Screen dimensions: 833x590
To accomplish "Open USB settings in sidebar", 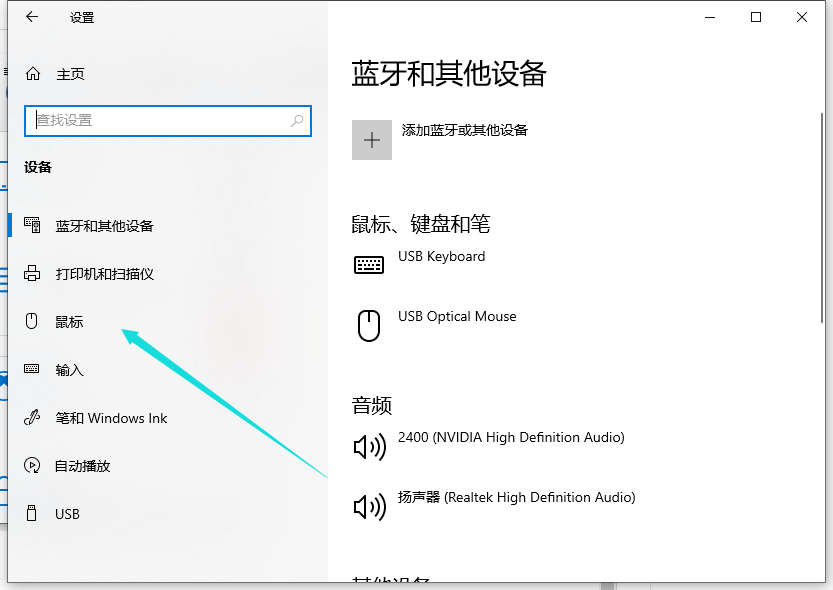I will click(x=67, y=514).
